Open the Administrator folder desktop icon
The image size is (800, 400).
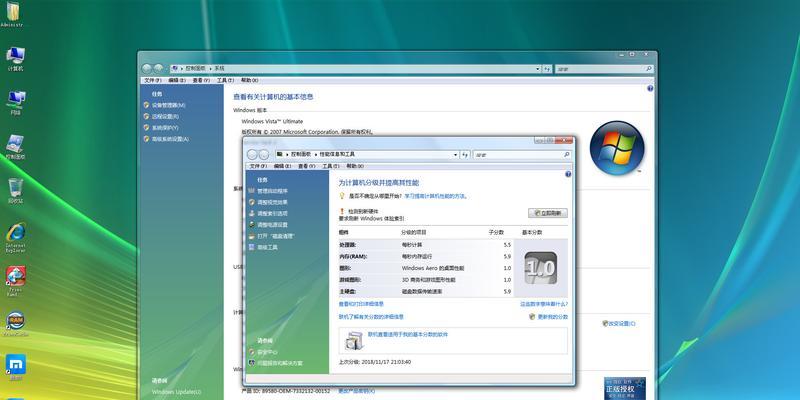click(12, 14)
